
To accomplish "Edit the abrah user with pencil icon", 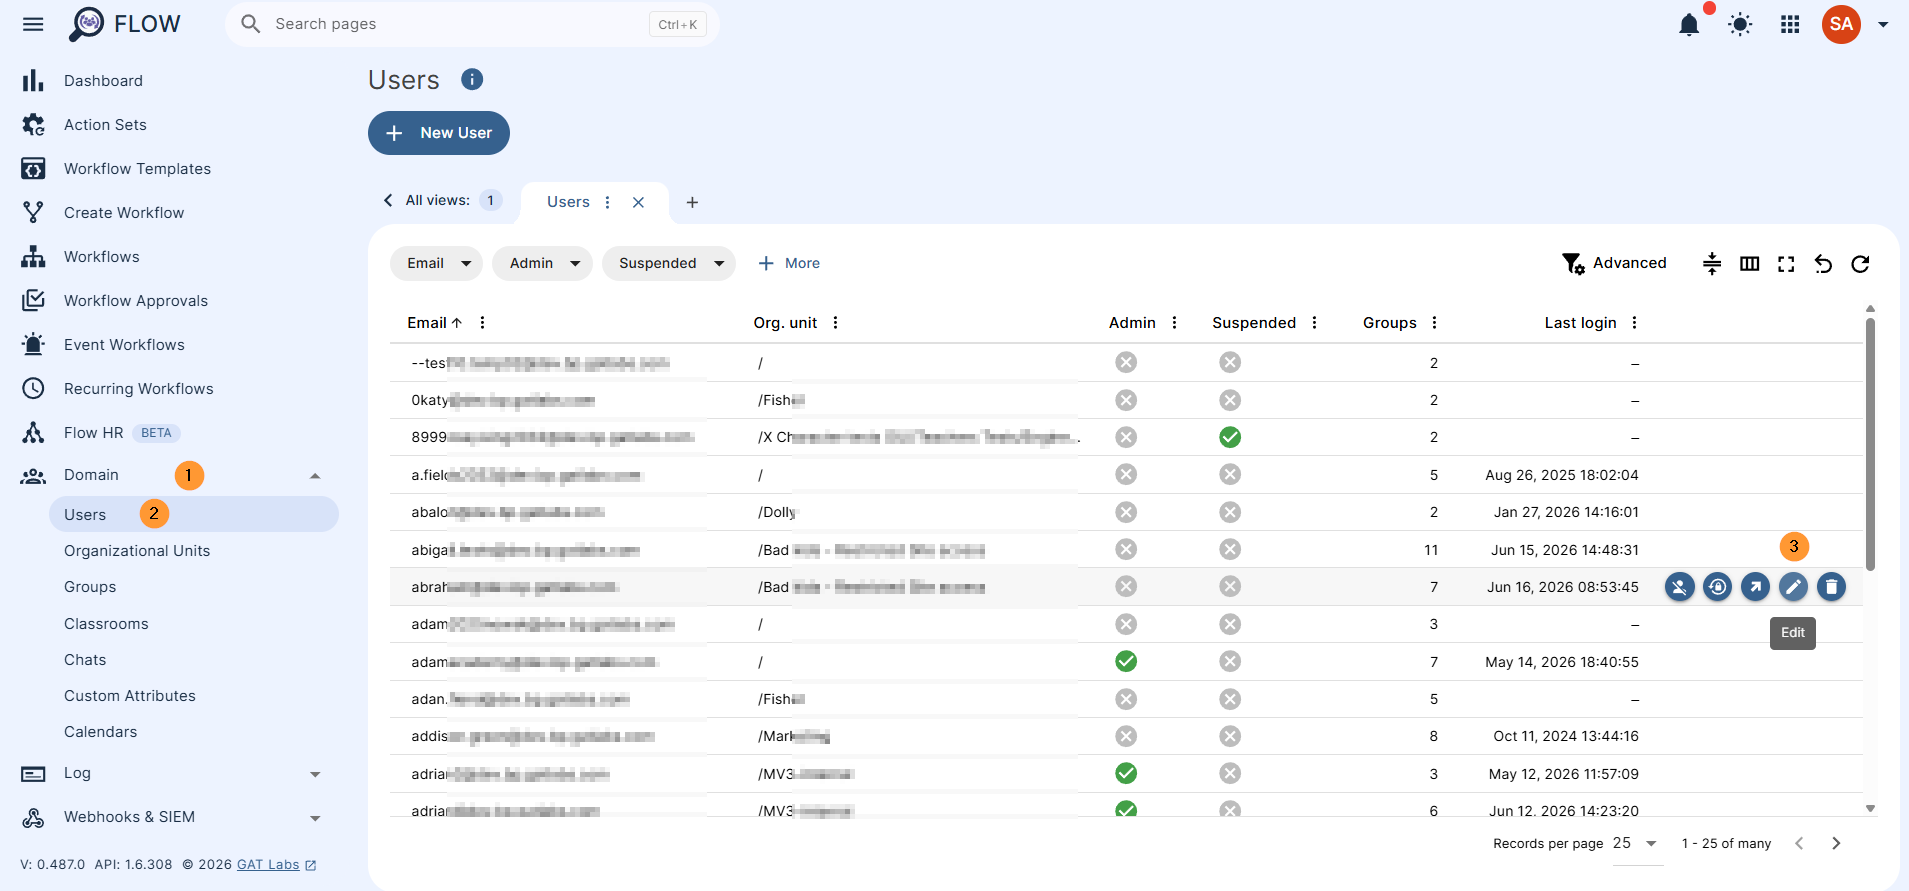I will (x=1793, y=587).
